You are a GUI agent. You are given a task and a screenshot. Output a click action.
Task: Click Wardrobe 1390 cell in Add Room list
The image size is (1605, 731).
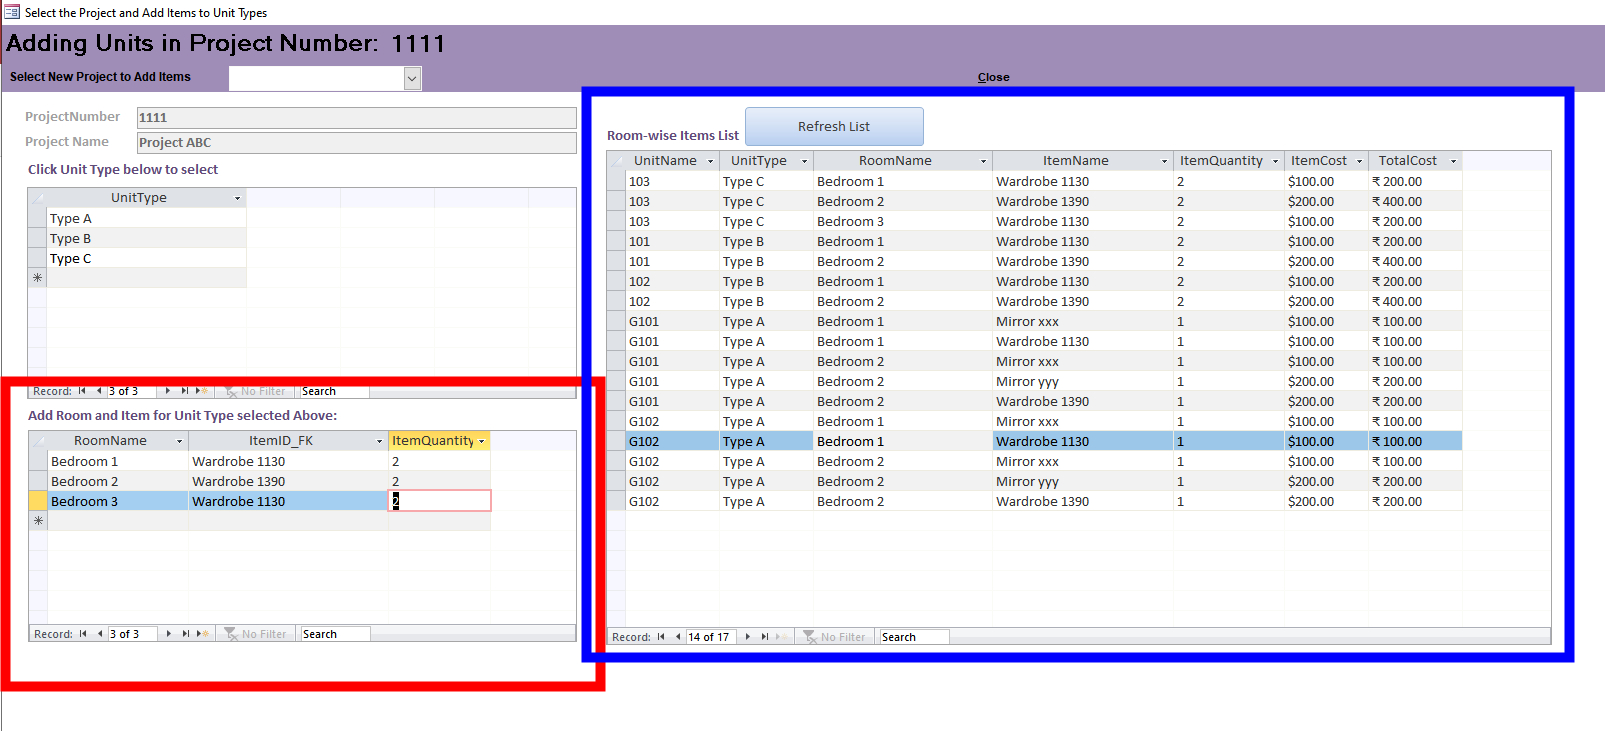click(x=288, y=481)
